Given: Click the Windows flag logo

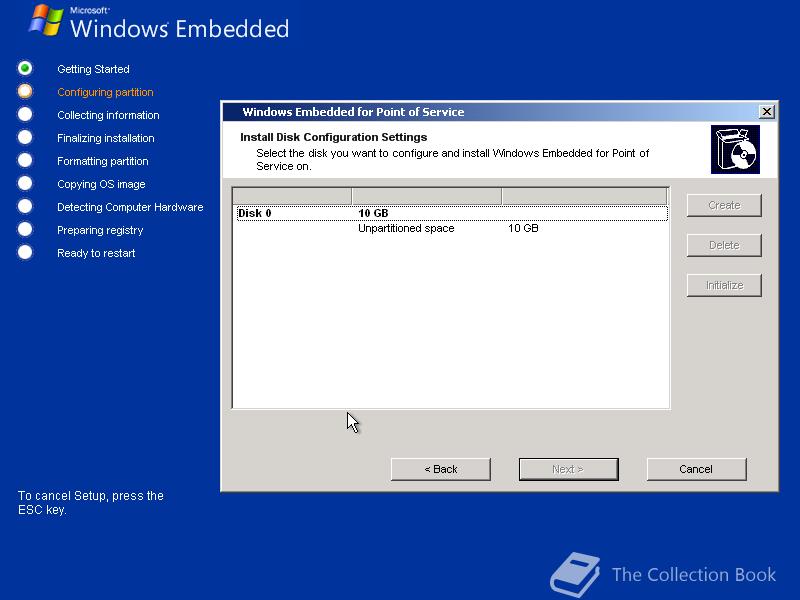Looking at the screenshot, I should [46, 20].
